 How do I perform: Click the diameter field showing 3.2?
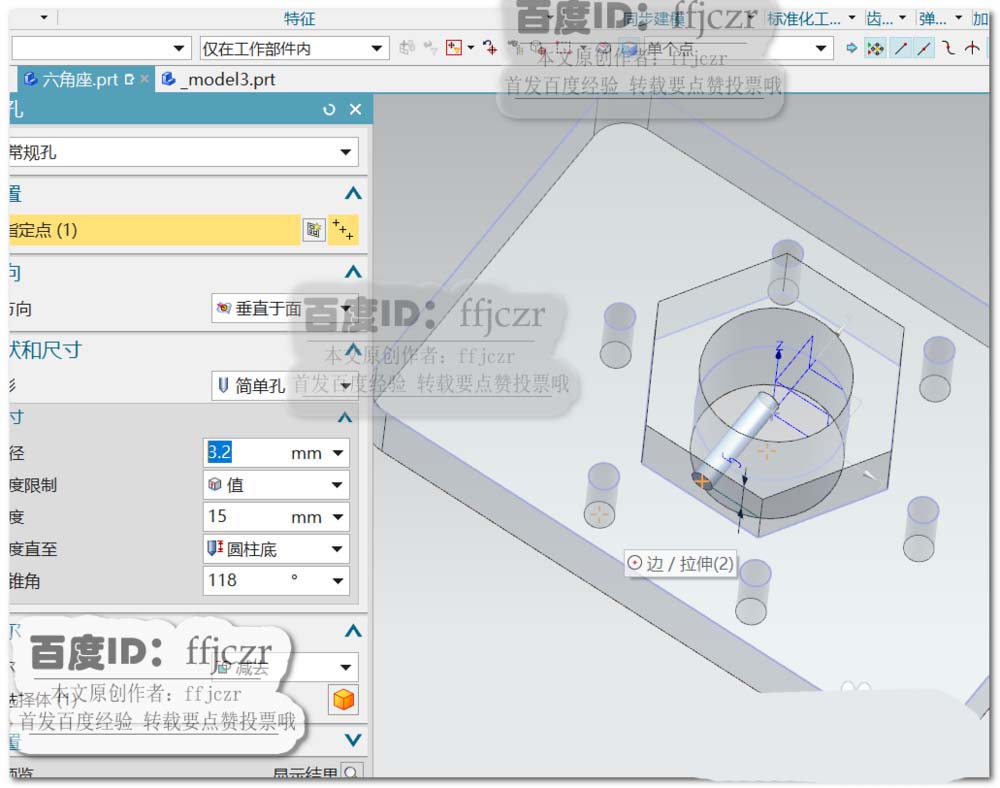click(246, 453)
